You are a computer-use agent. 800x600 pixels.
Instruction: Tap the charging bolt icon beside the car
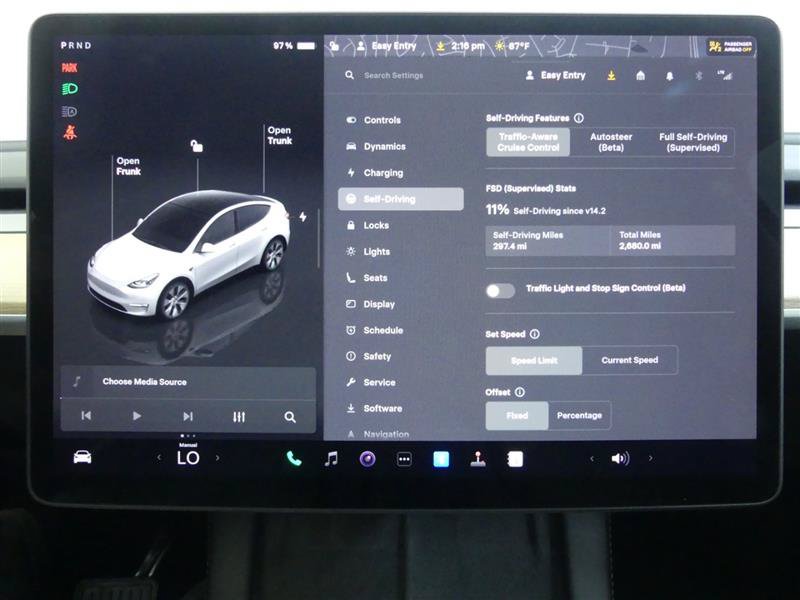click(303, 217)
